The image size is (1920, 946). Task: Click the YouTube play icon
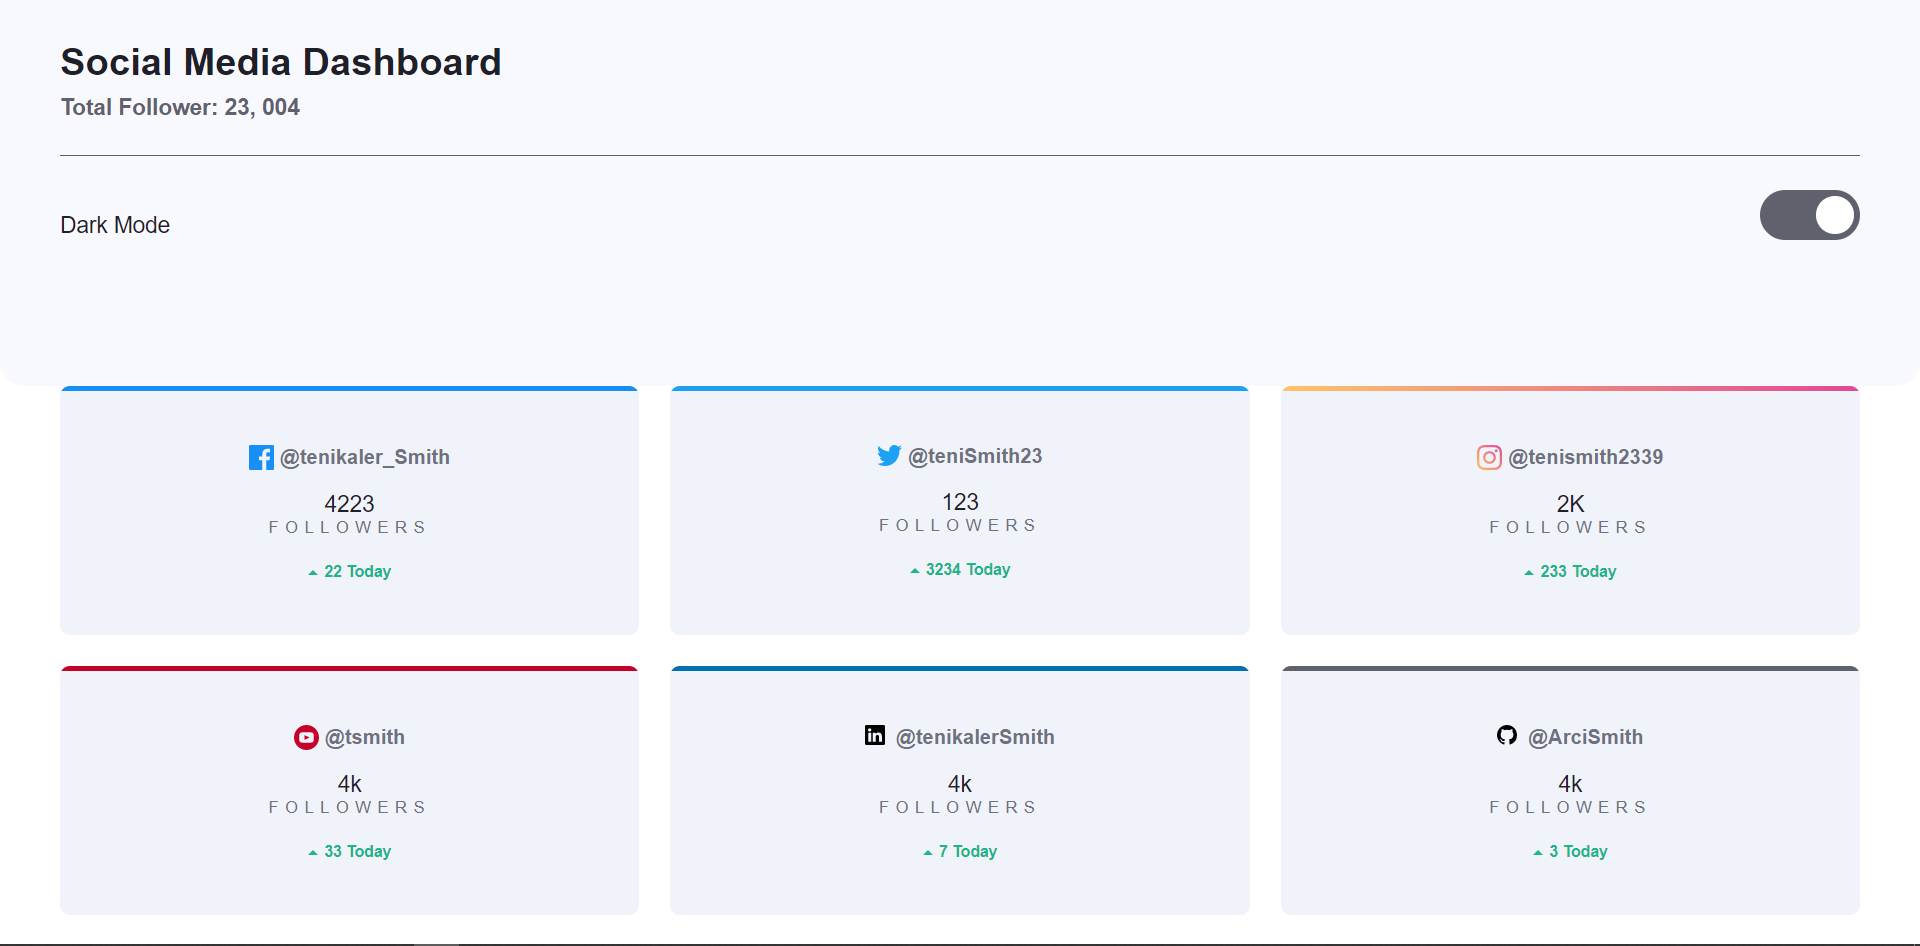tap(305, 737)
